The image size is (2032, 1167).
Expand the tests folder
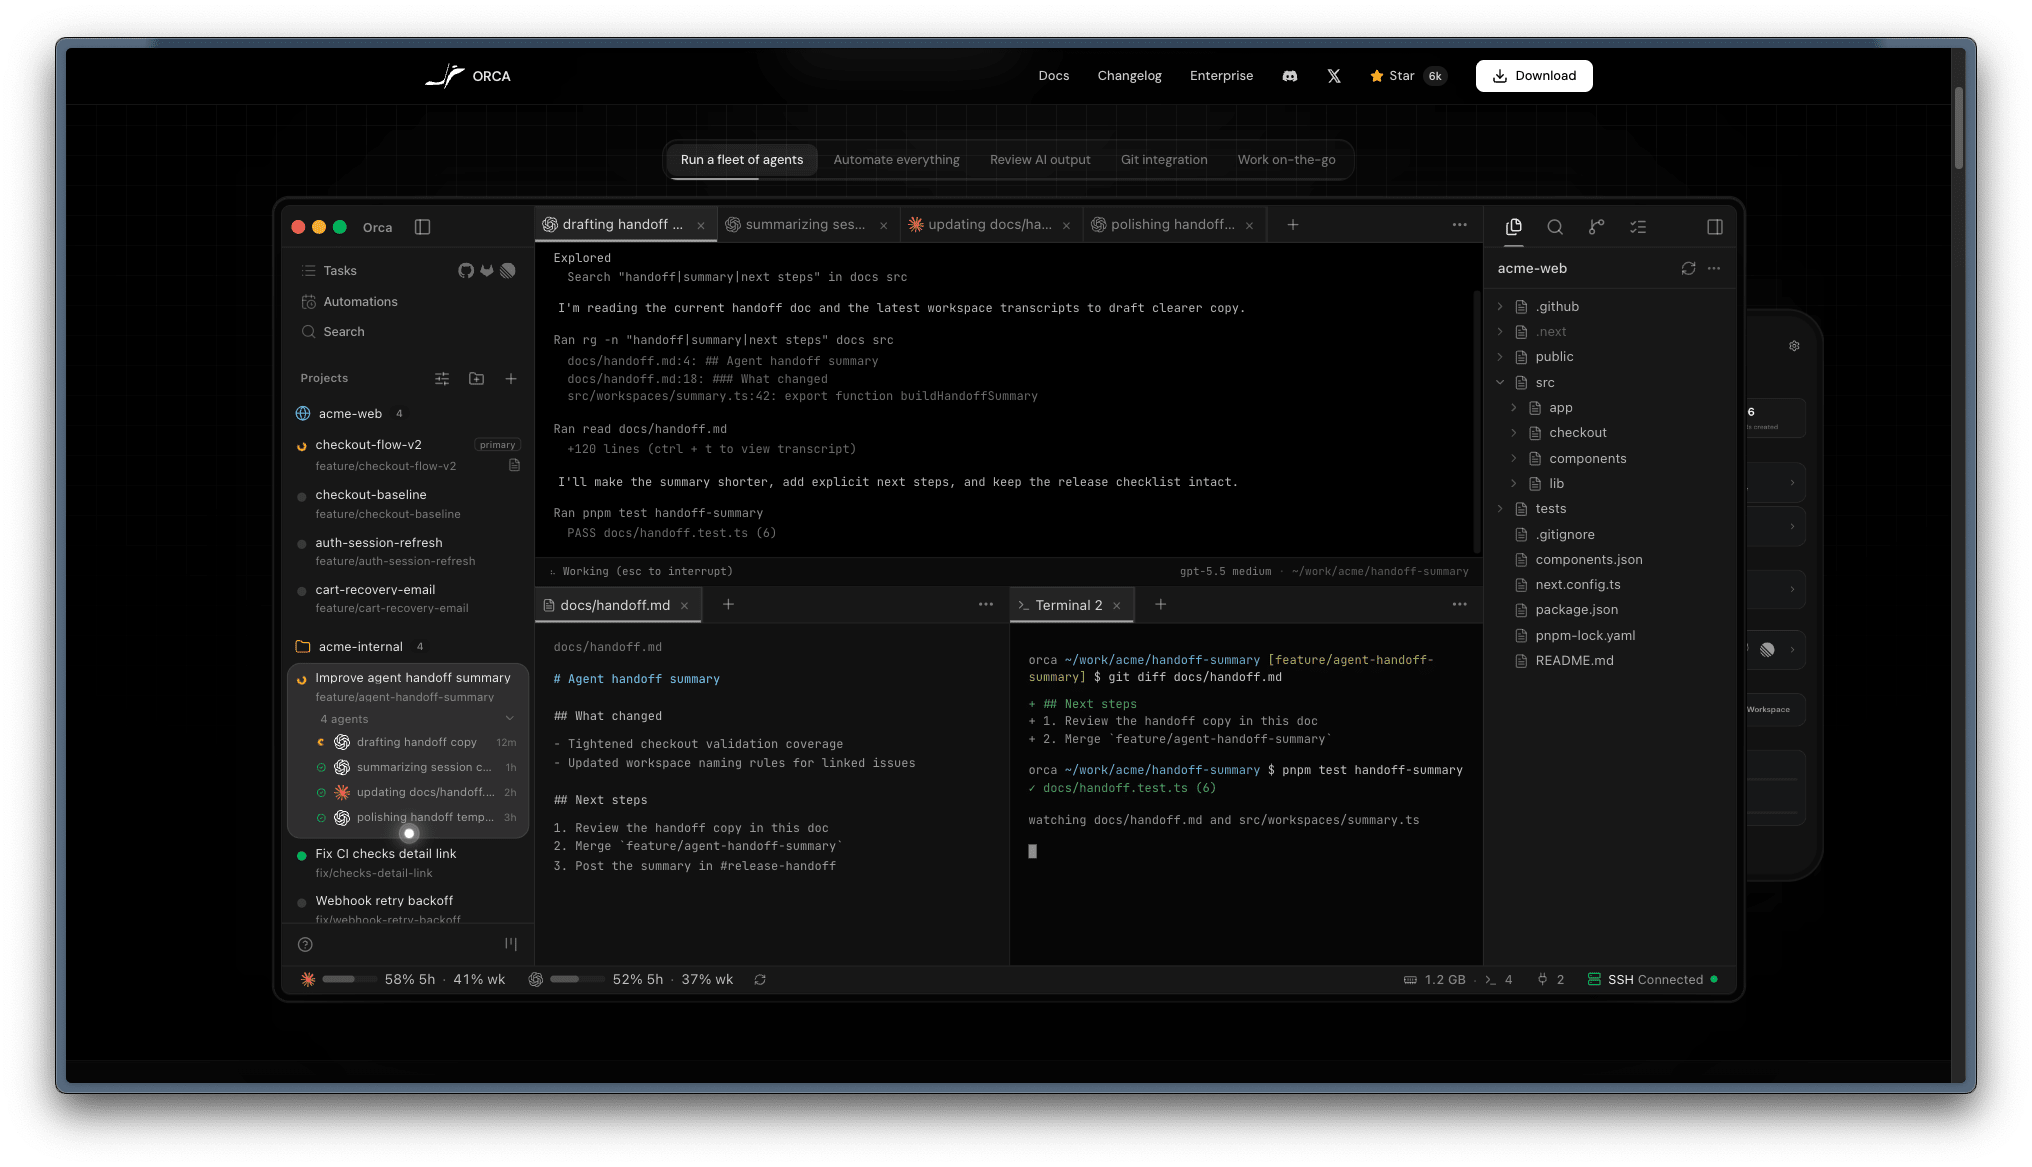1500,509
